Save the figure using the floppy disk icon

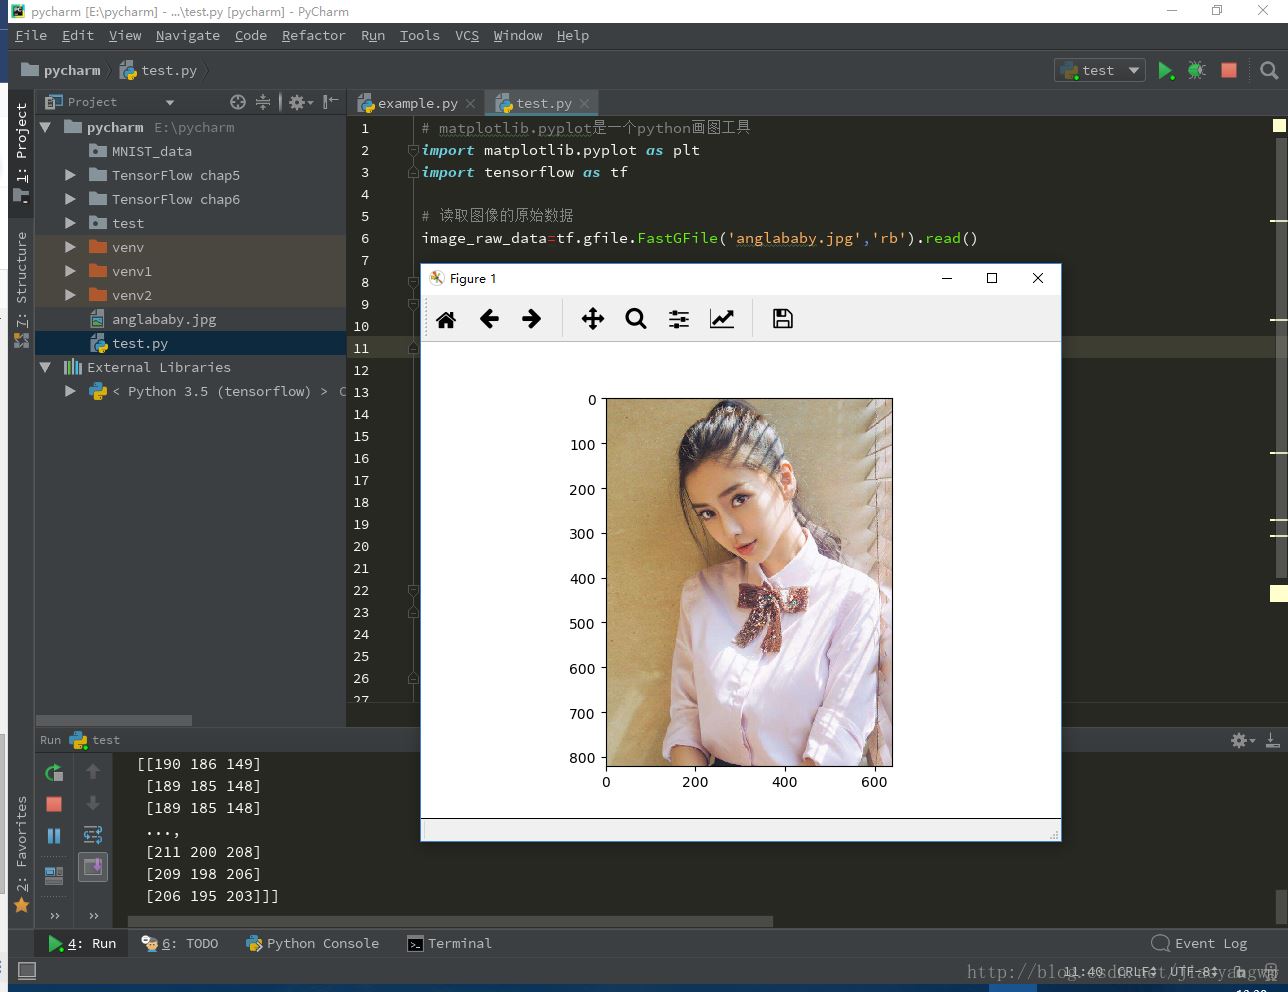(x=783, y=319)
